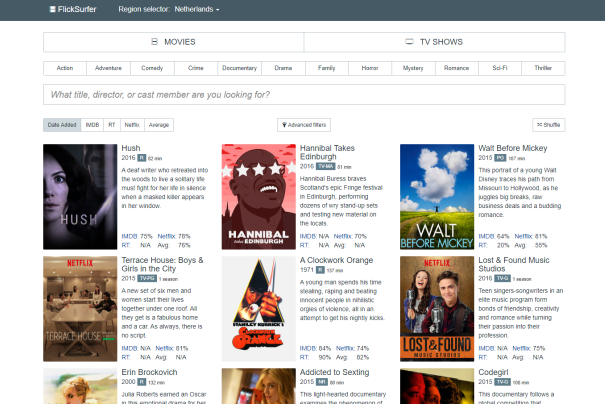Viewport: 605px width, 404px height.
Task: Open the IMDB link for A Clockwork Orange
Action: click(x=308, y=348)
